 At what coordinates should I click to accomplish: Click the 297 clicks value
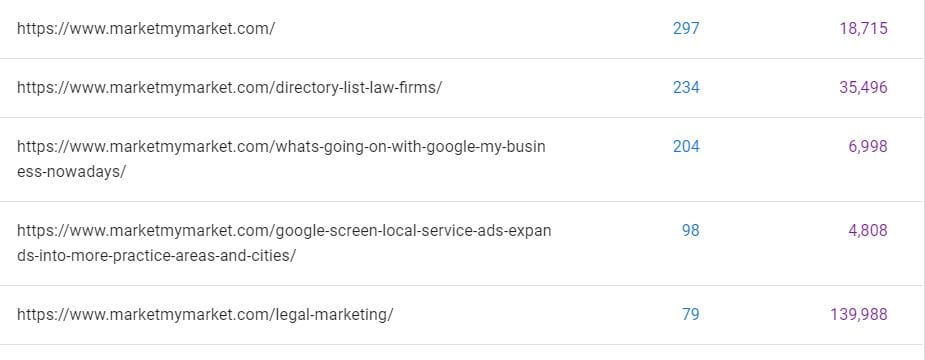(686, 28)
